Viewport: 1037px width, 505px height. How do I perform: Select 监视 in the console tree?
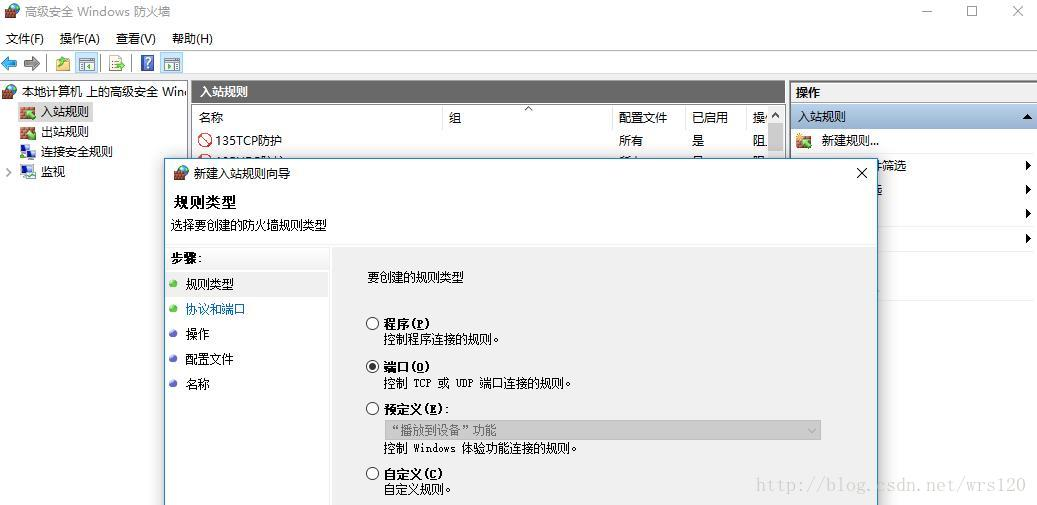click(x=53, y=172)
